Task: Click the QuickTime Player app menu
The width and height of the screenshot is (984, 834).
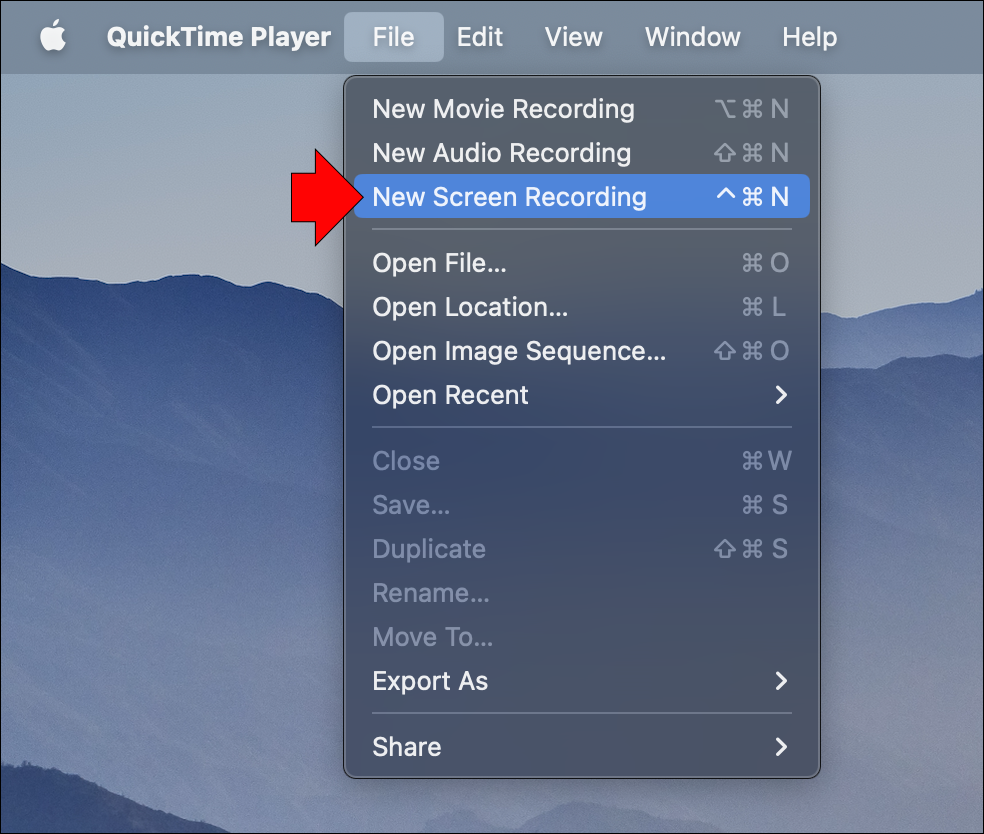Action: click(218, 37)
